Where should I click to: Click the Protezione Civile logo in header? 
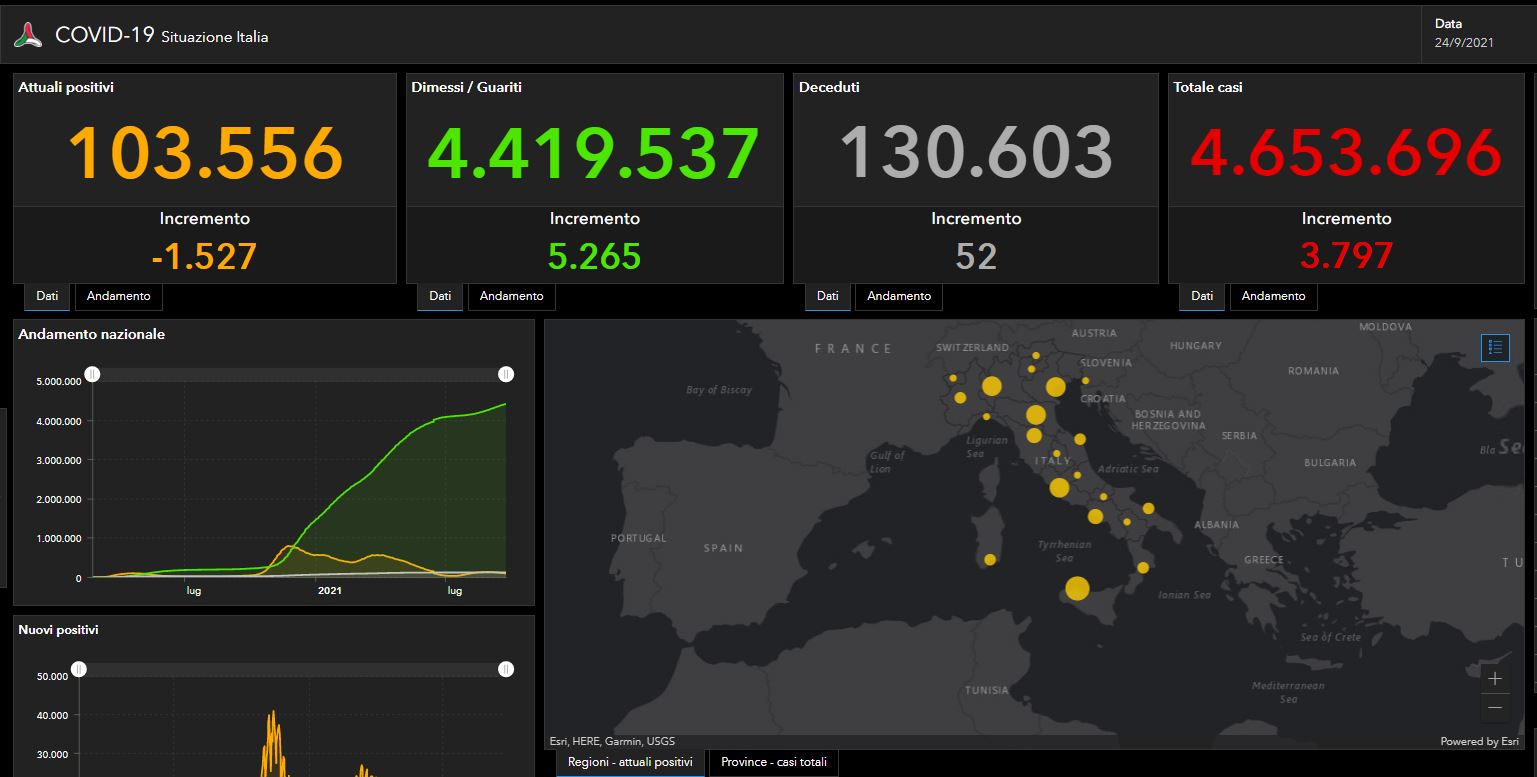click(x=28, y=36)
